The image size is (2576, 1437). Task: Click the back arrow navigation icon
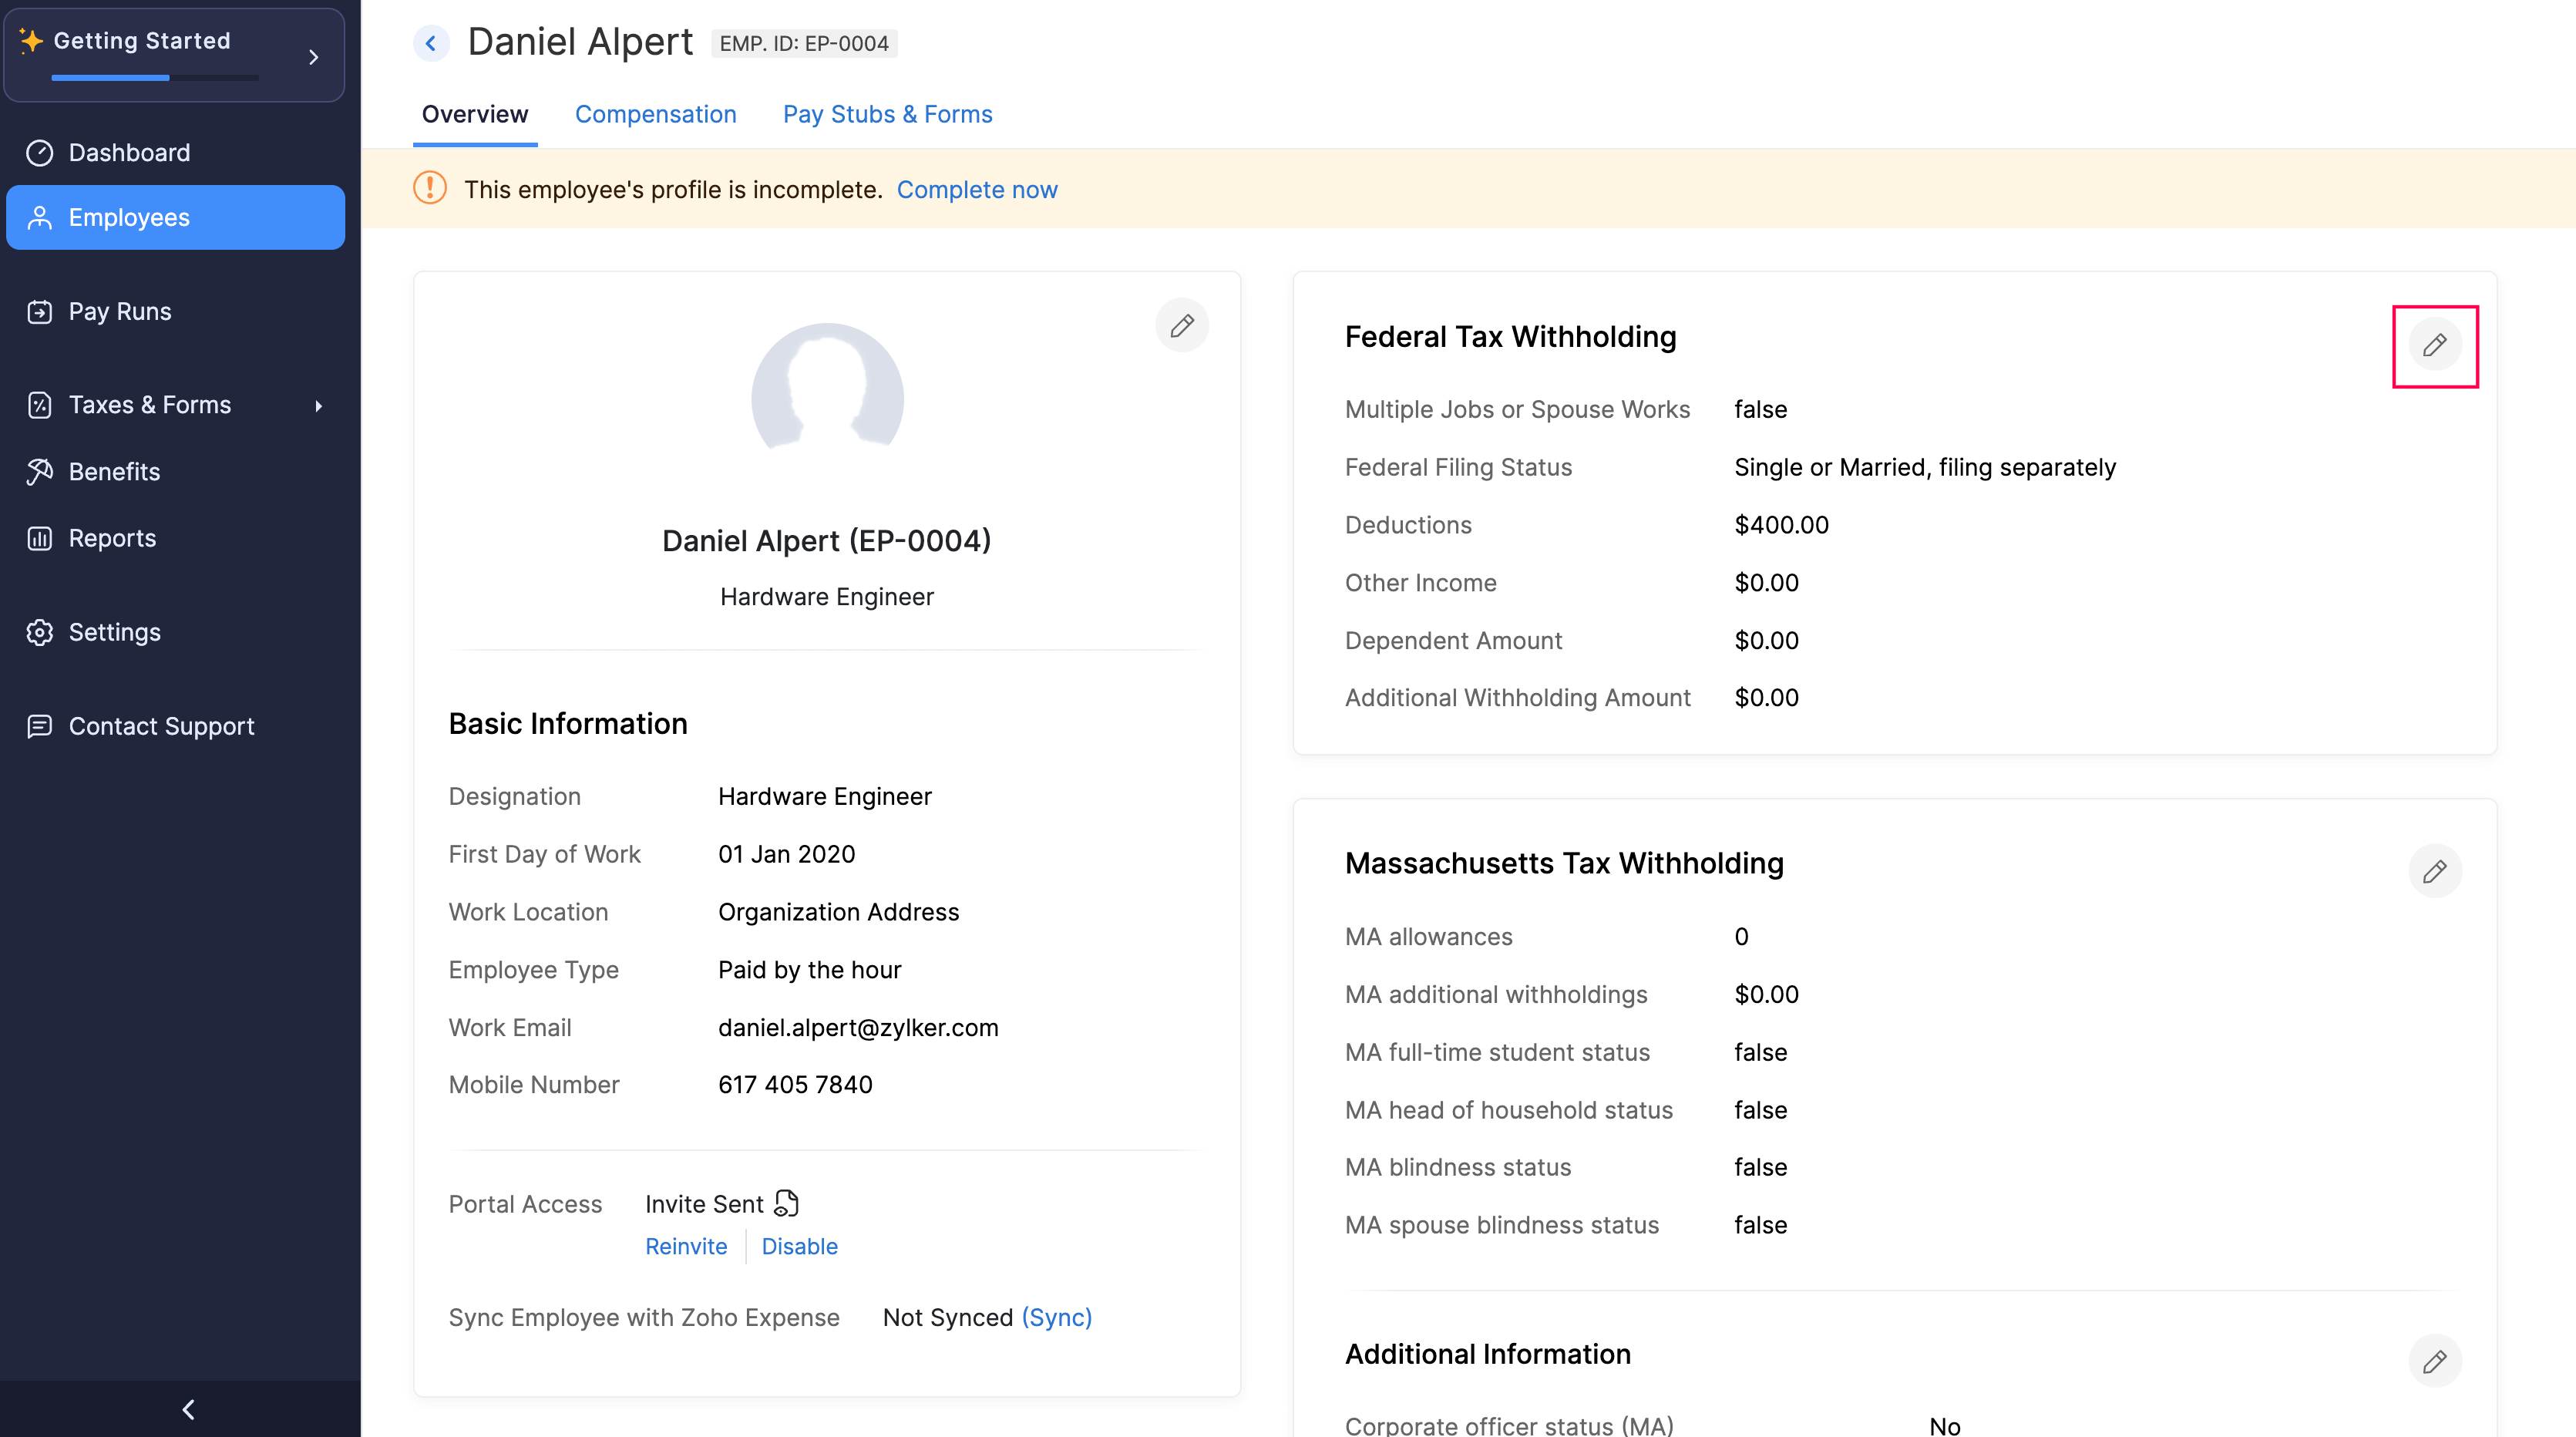(x=430, y=39)
